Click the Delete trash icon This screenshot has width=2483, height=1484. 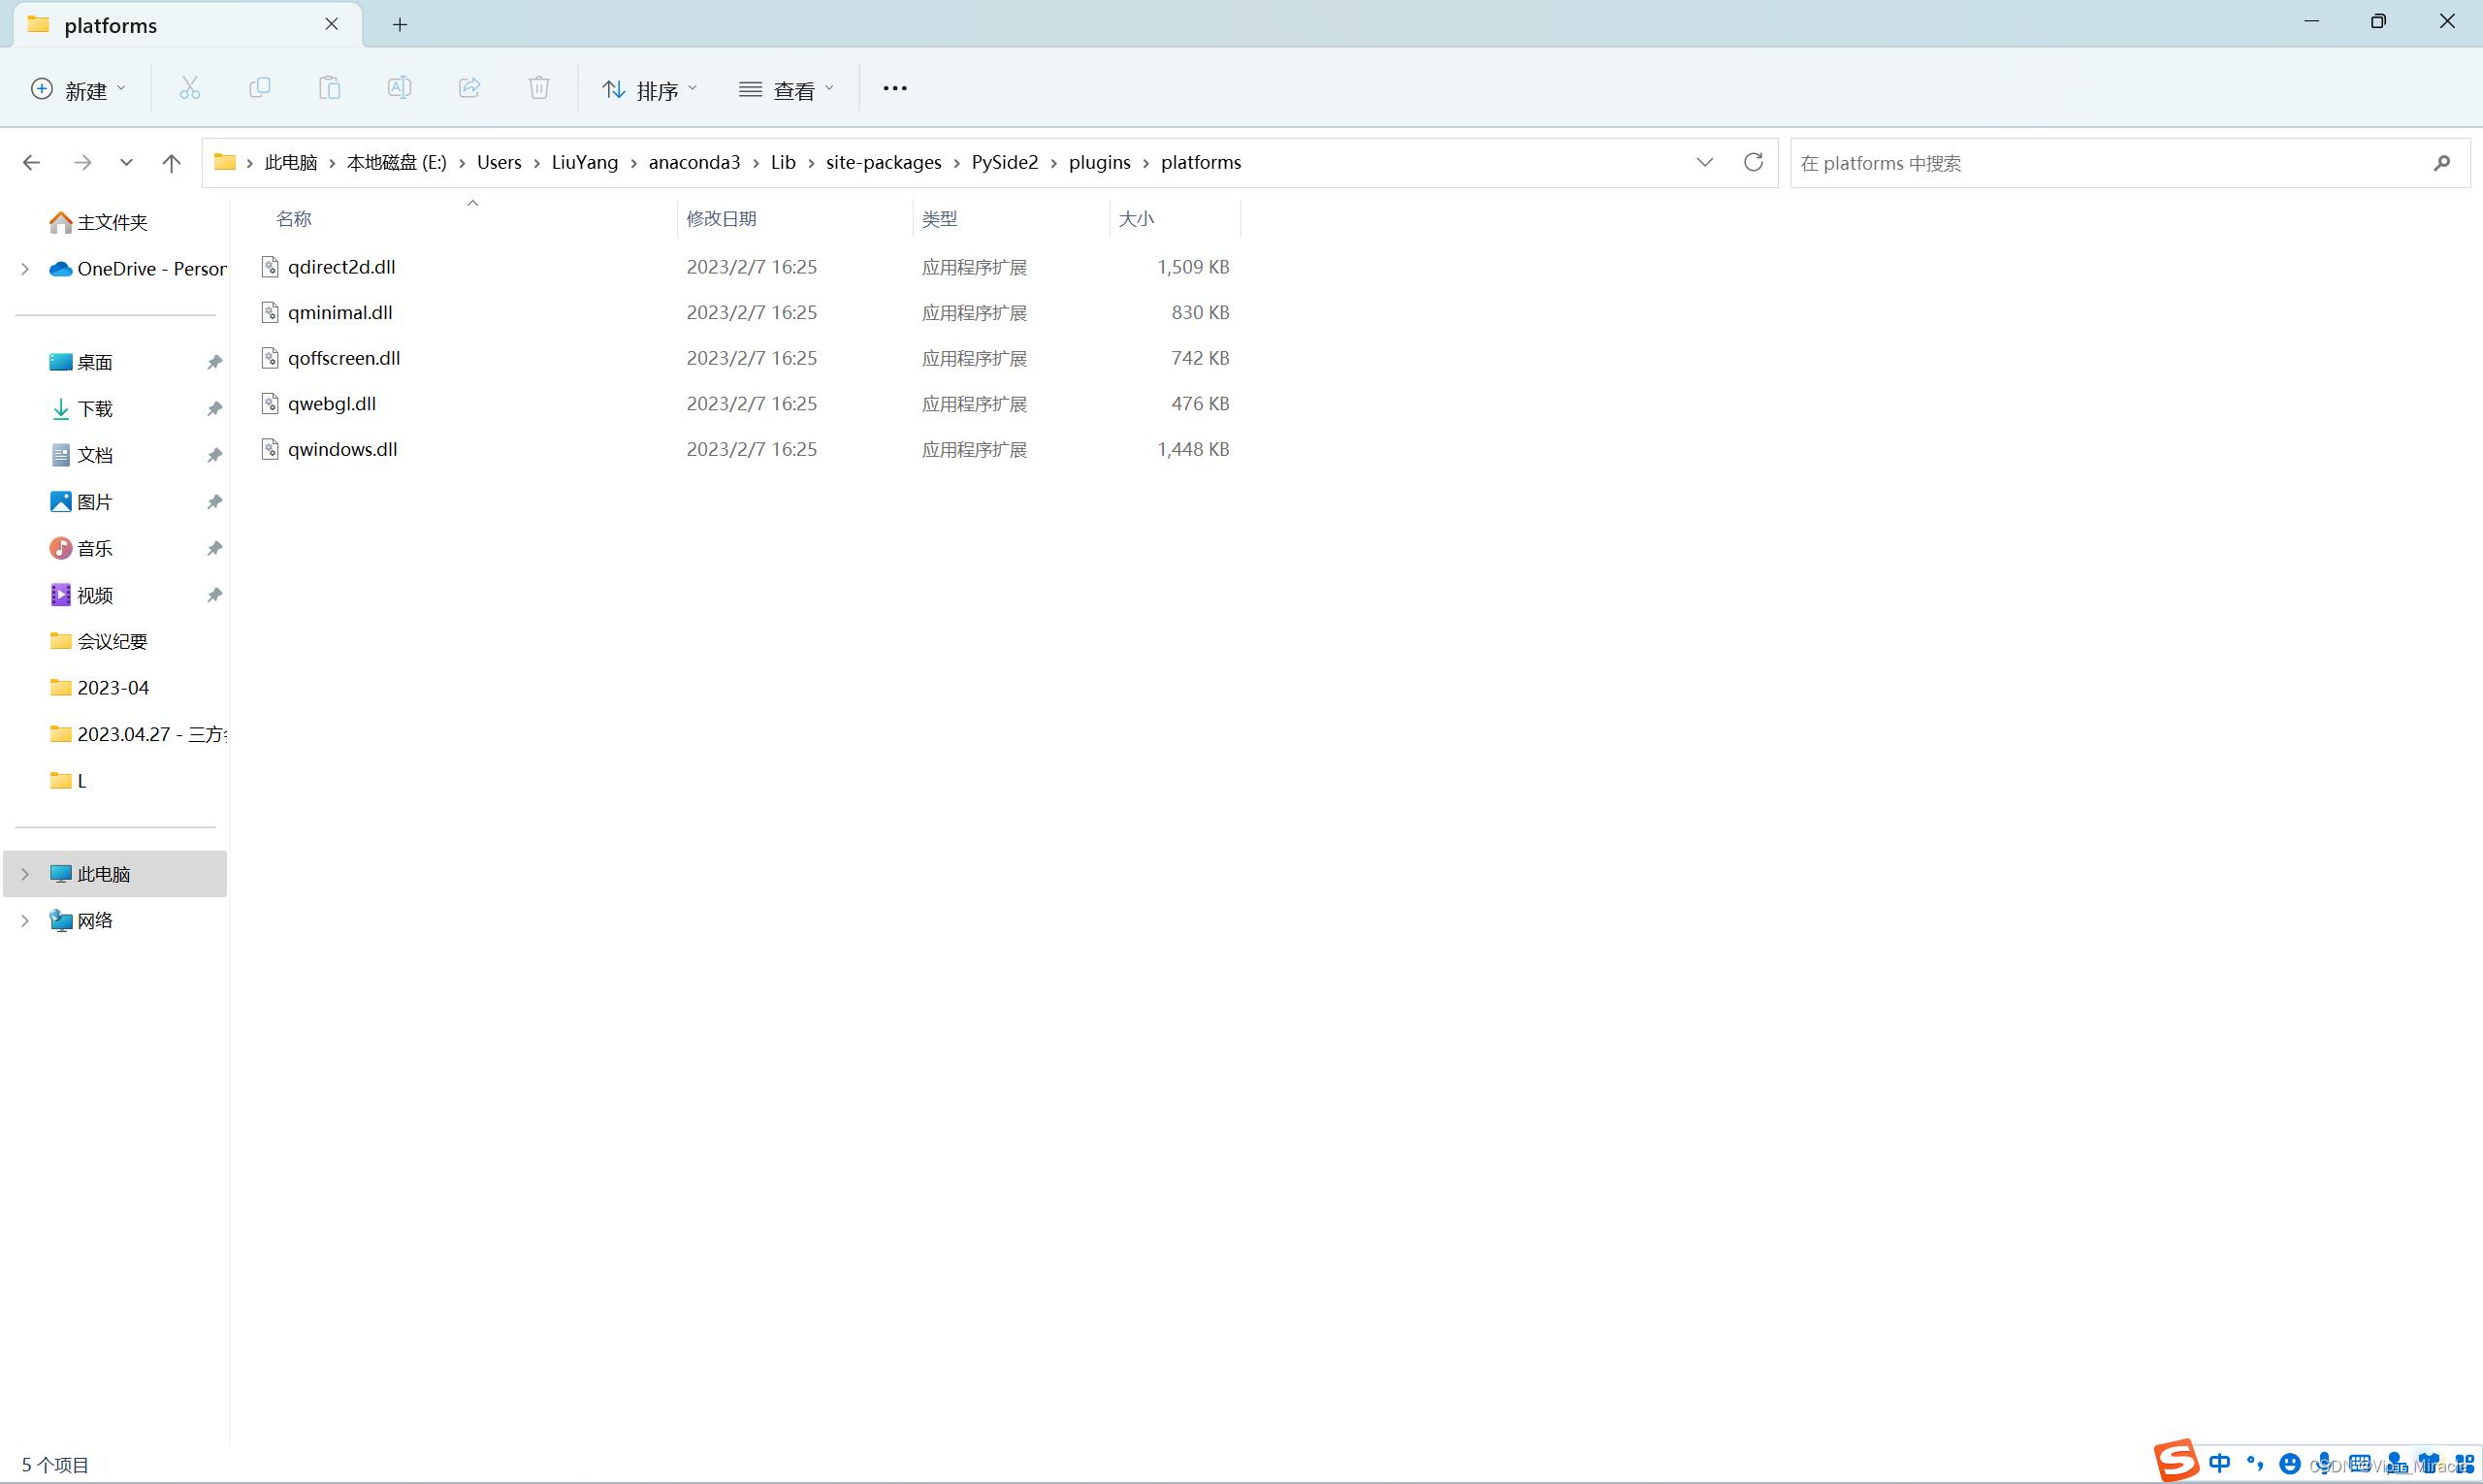click(x=539, y=88)
